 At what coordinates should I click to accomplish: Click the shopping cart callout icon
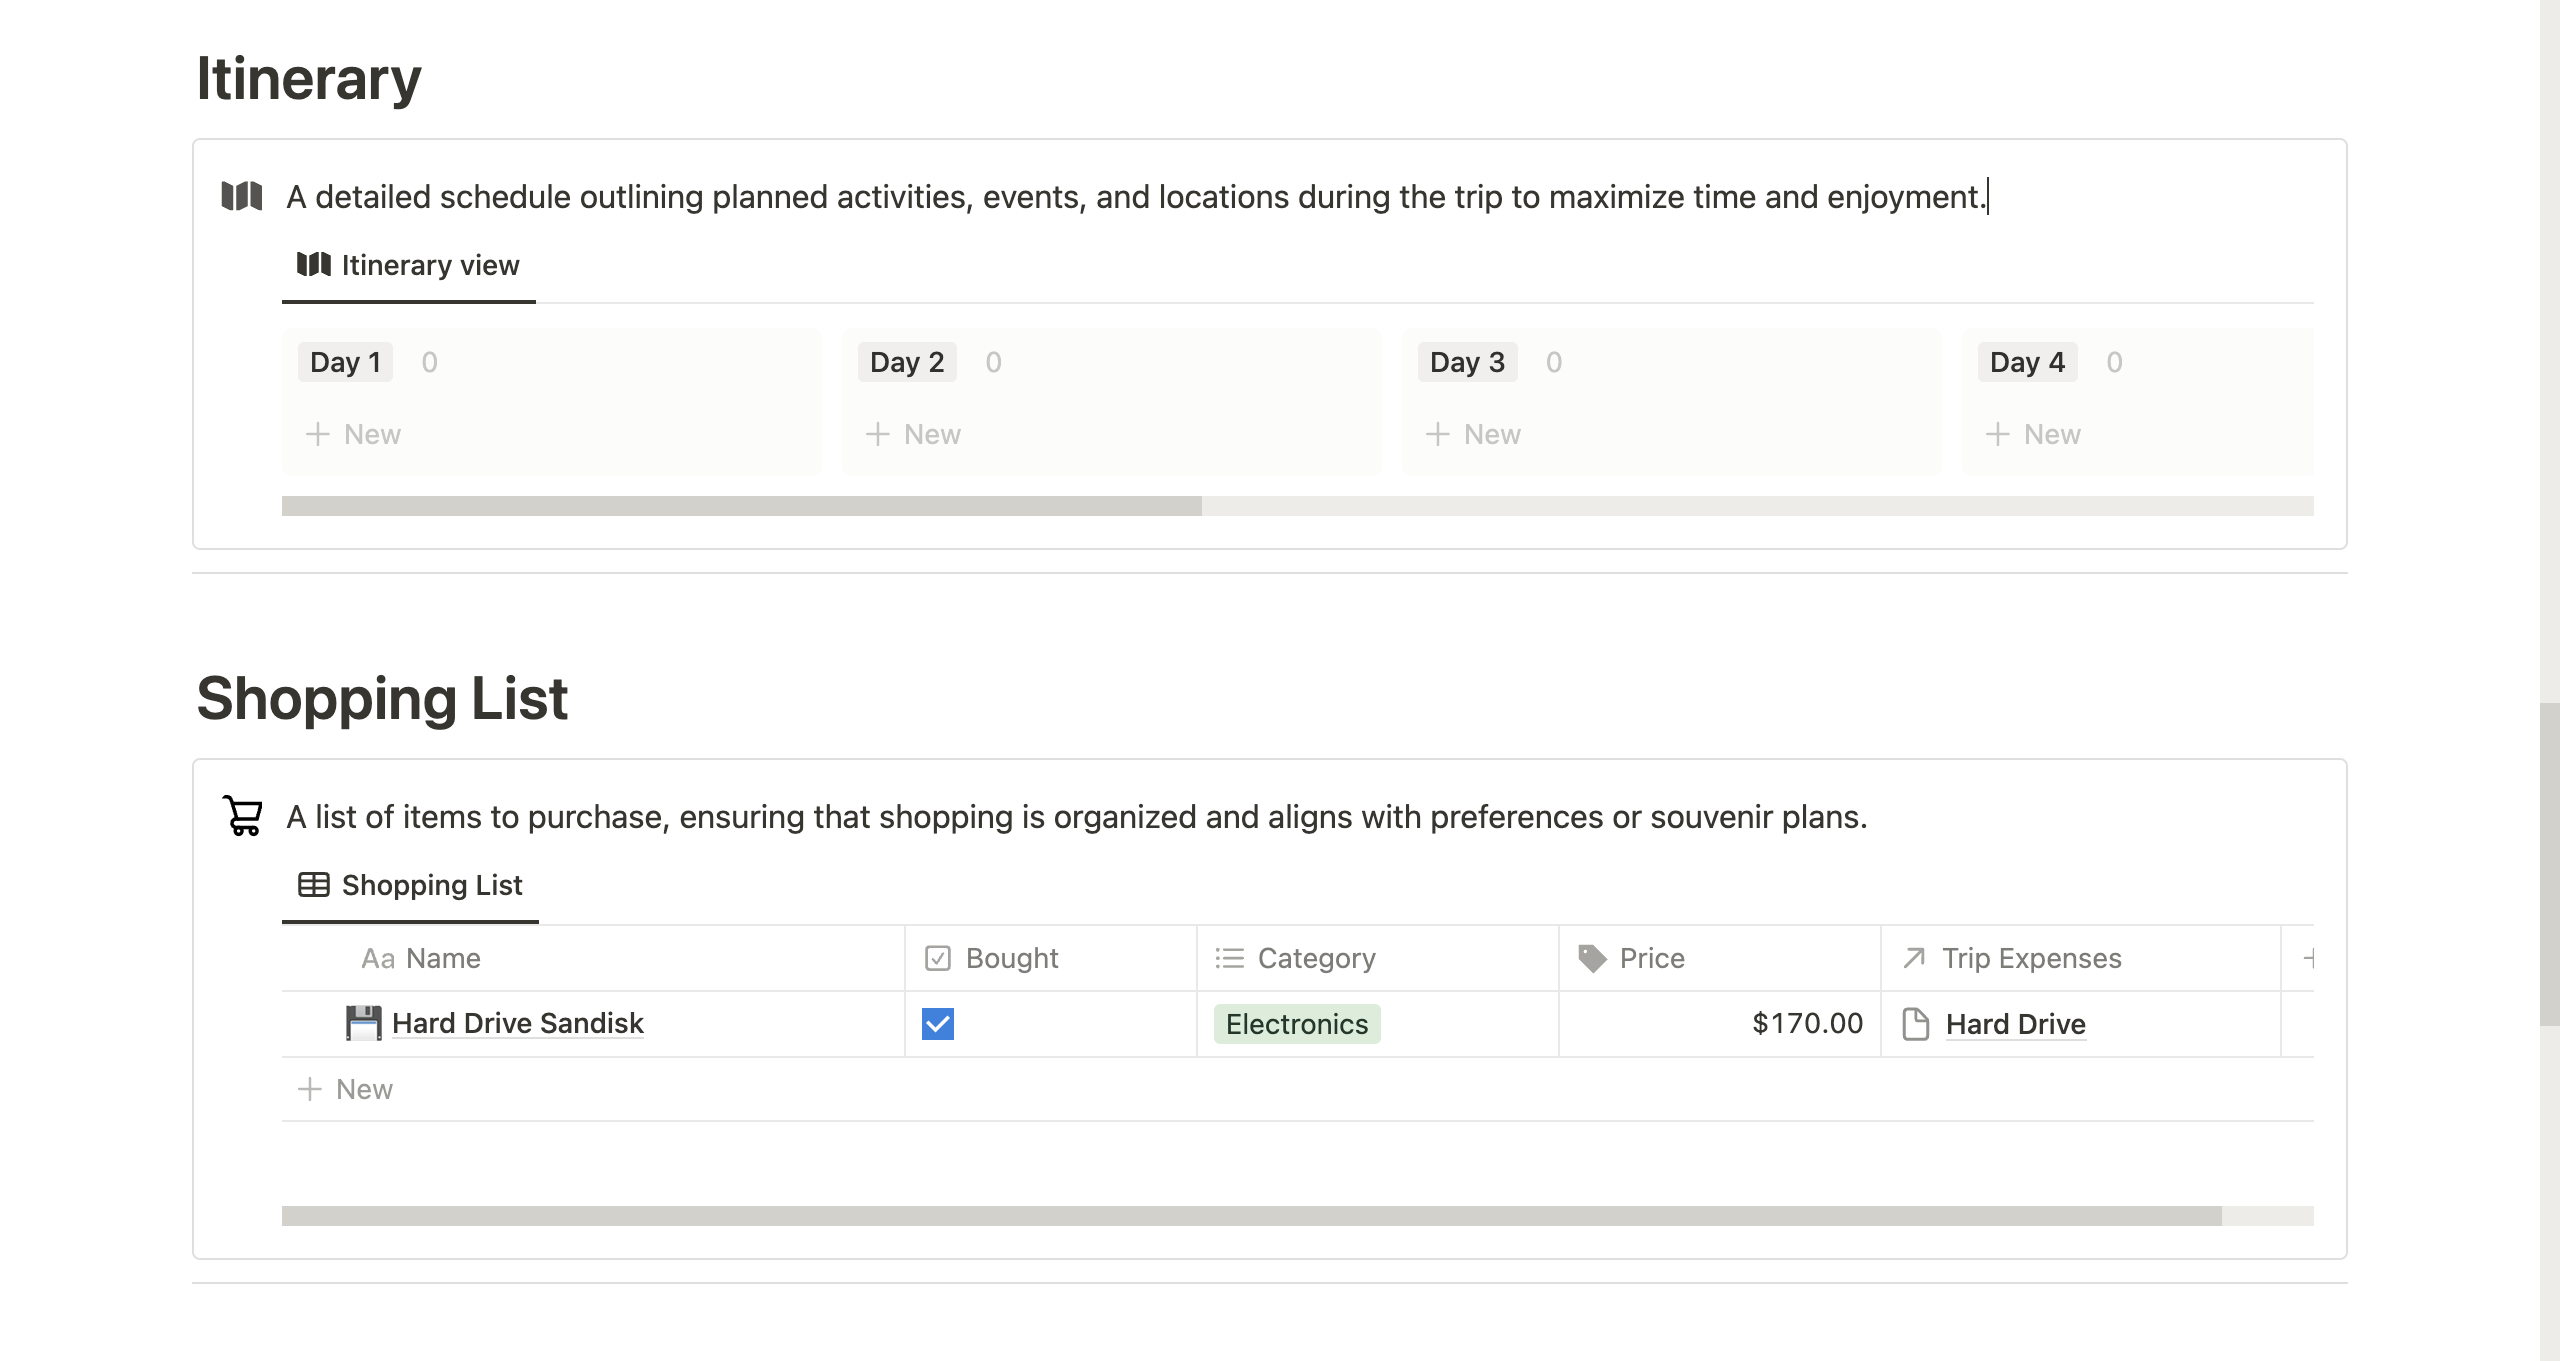242,816
